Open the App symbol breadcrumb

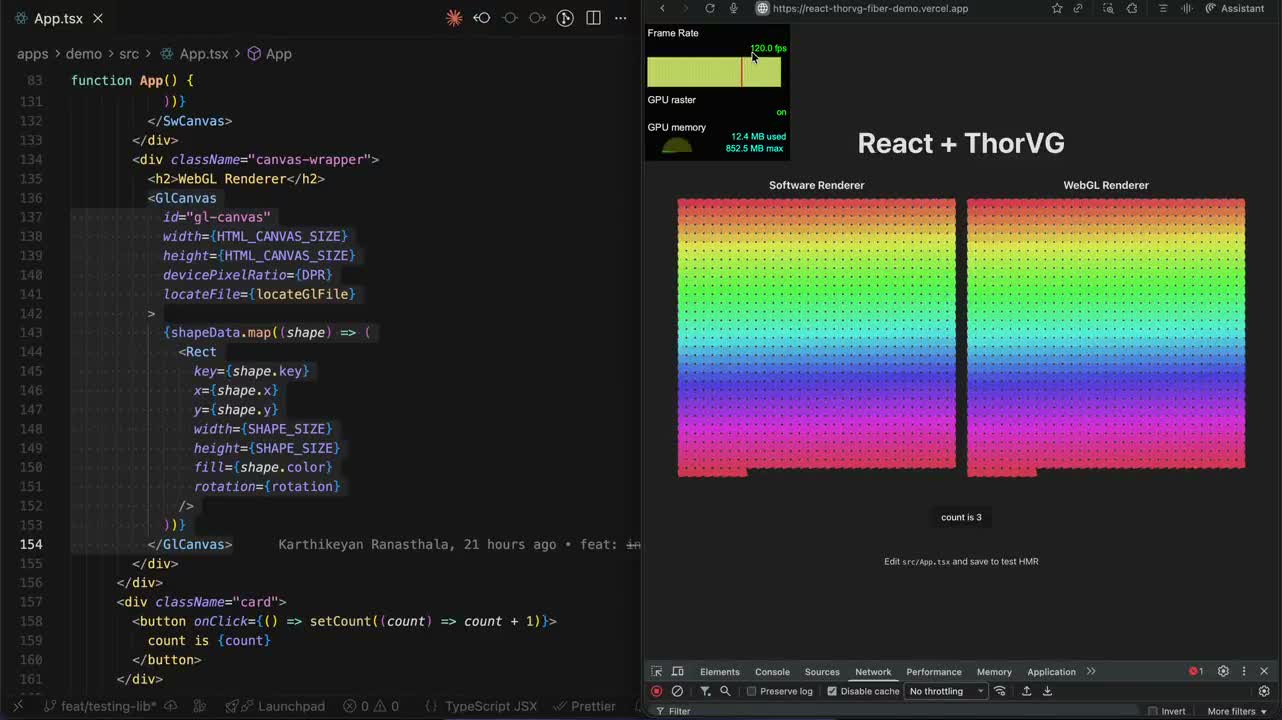[270, 54]
